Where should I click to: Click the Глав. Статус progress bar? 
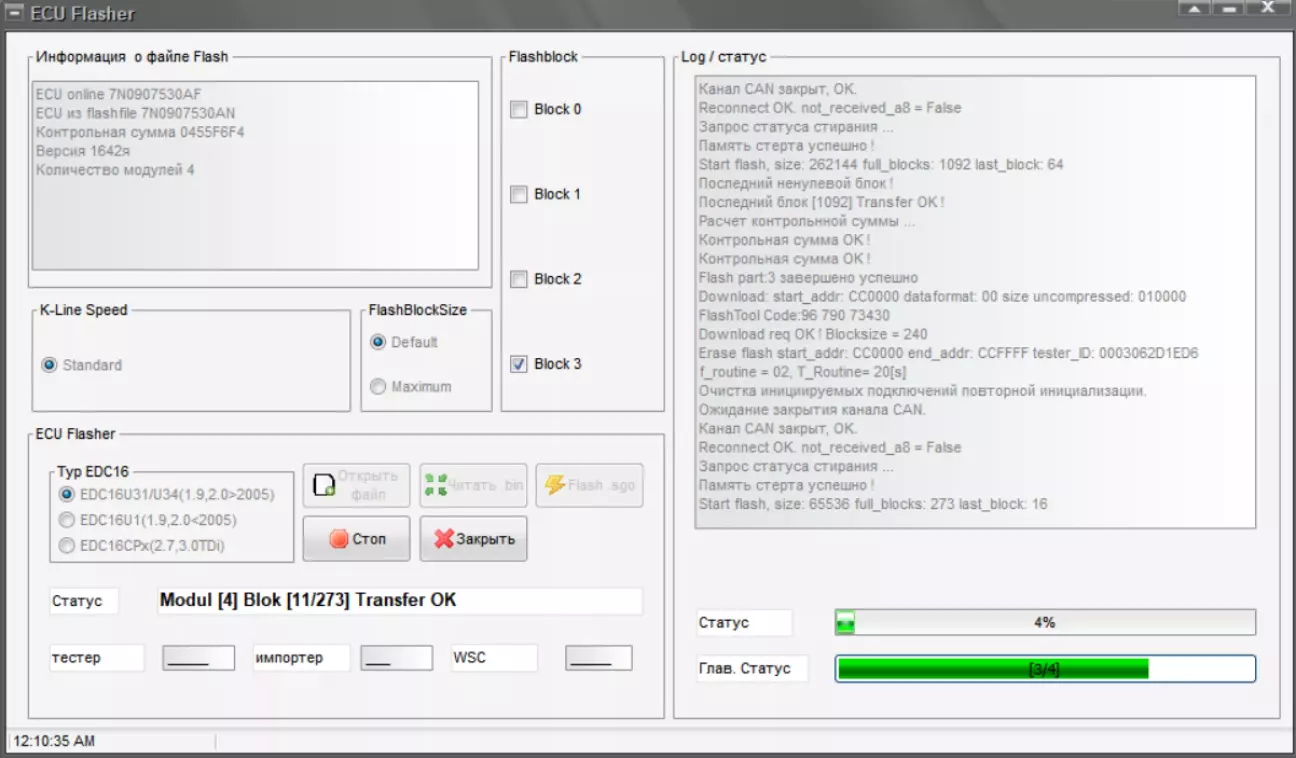(x=1045, y=669)
